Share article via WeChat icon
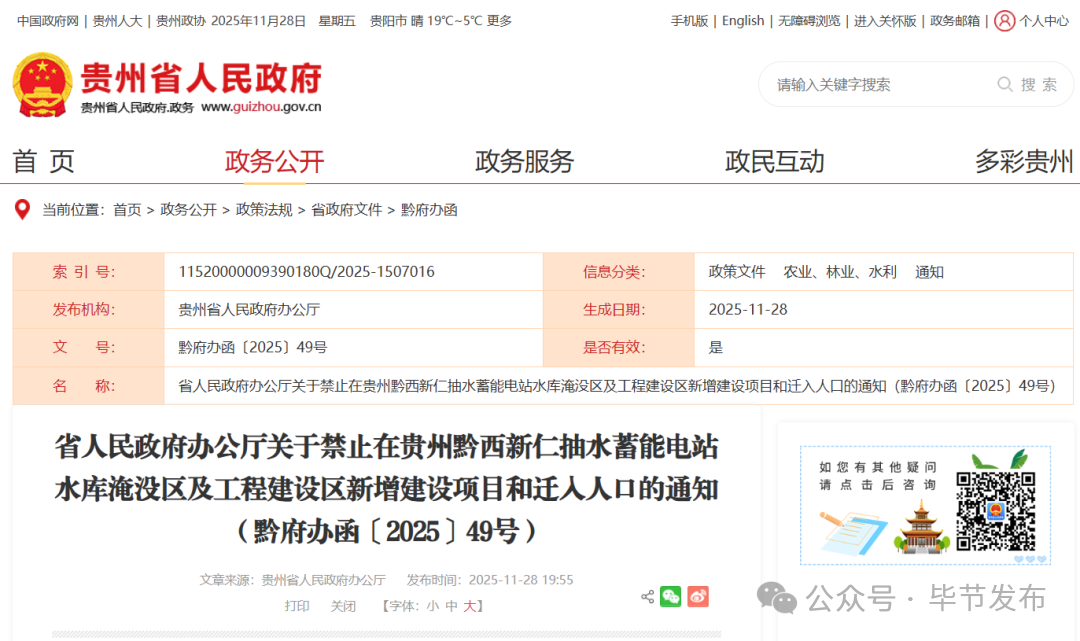This screenshot has height=641, width=1080. [670, 597]
